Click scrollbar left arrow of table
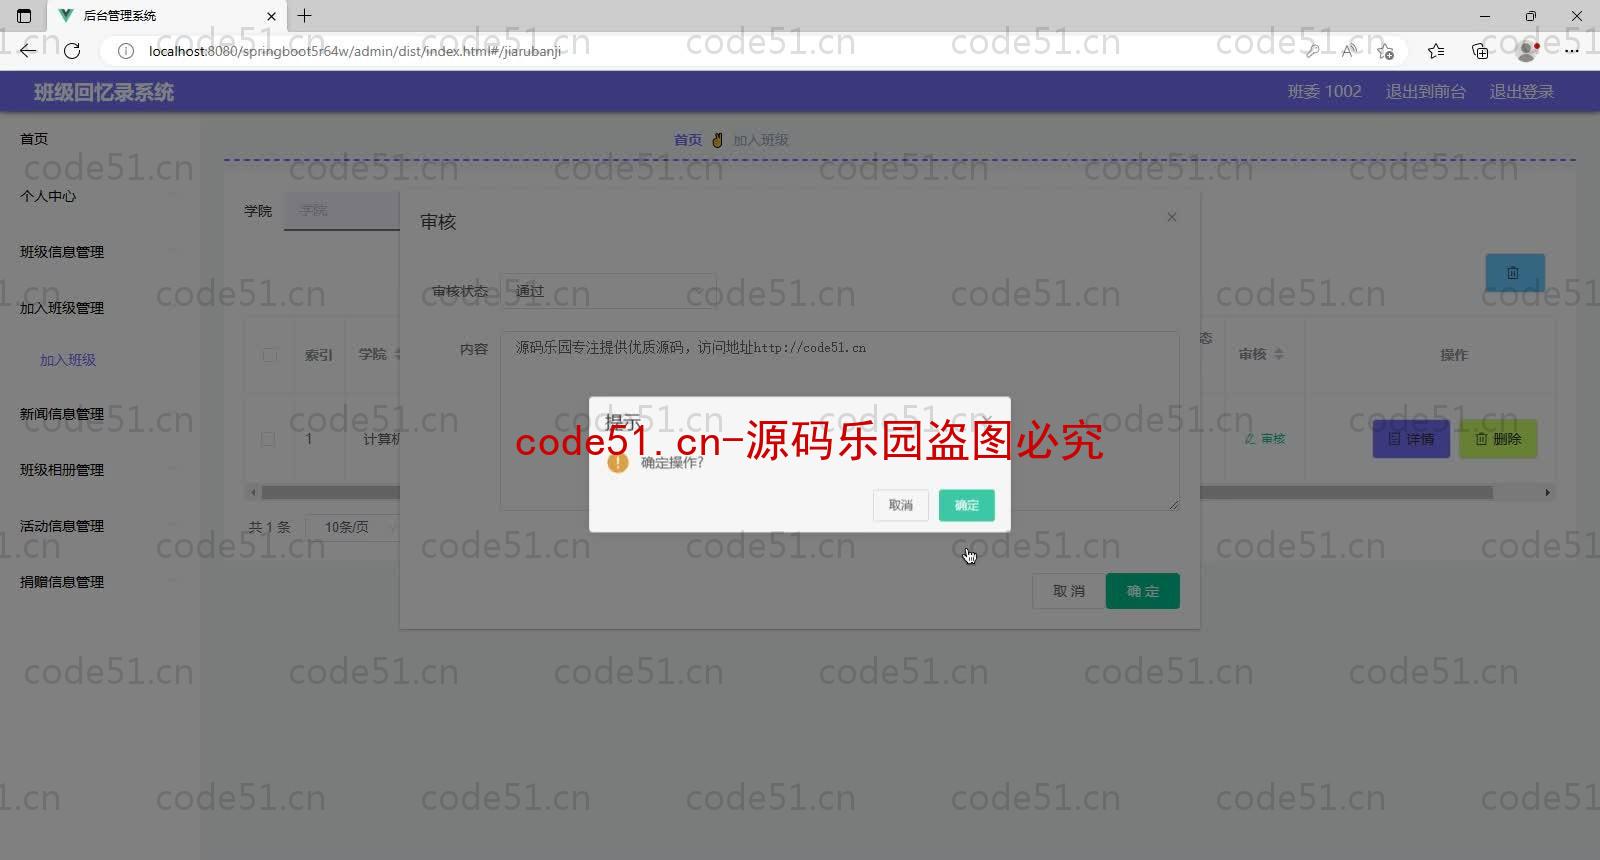 (253, 493)
